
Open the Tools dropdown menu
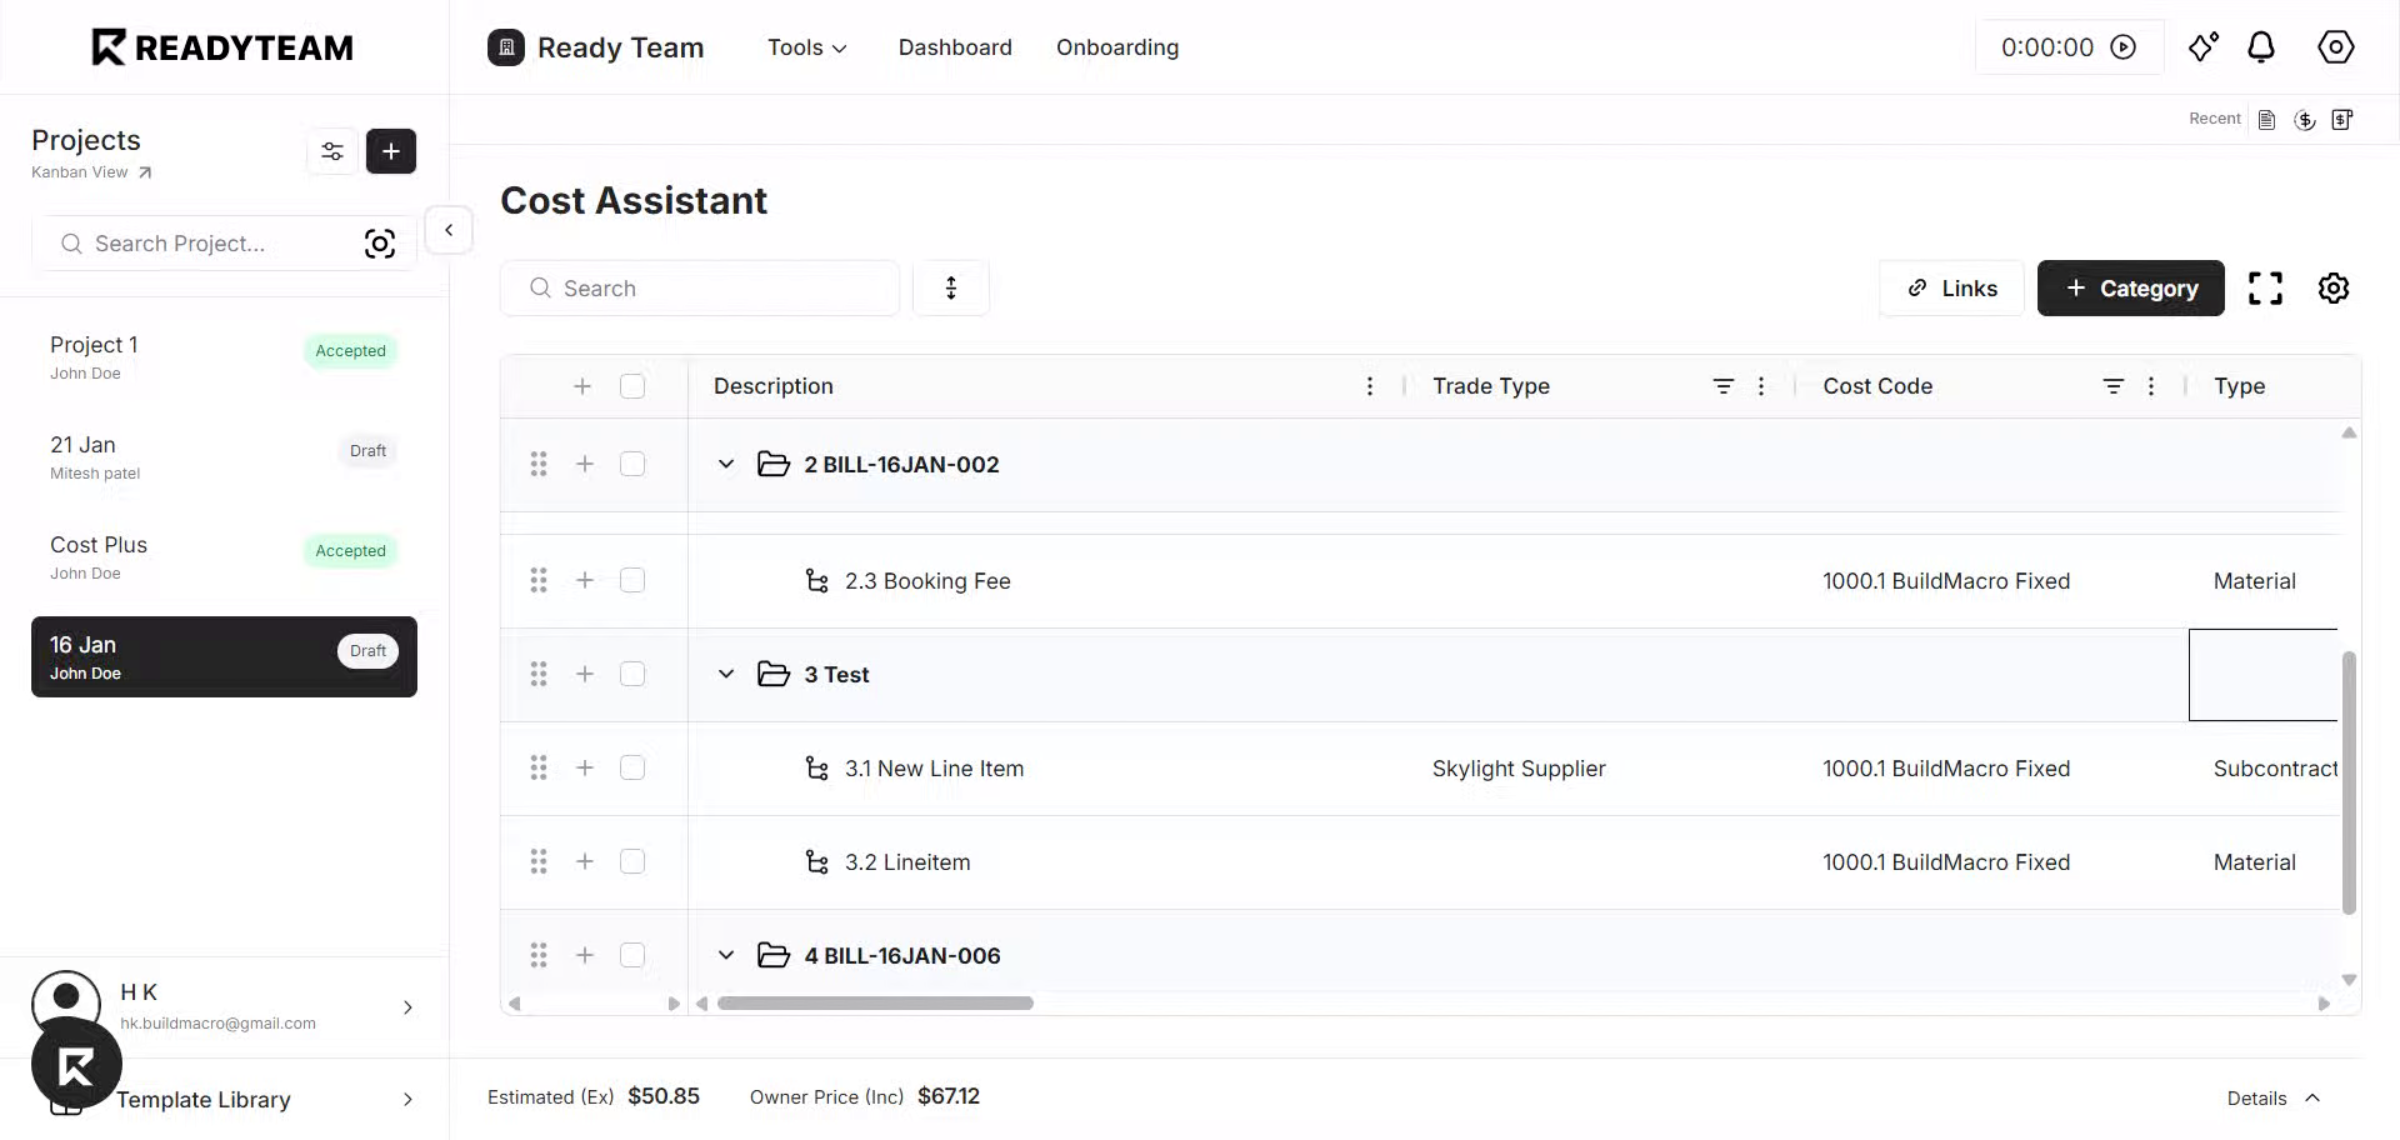point(806,47)
